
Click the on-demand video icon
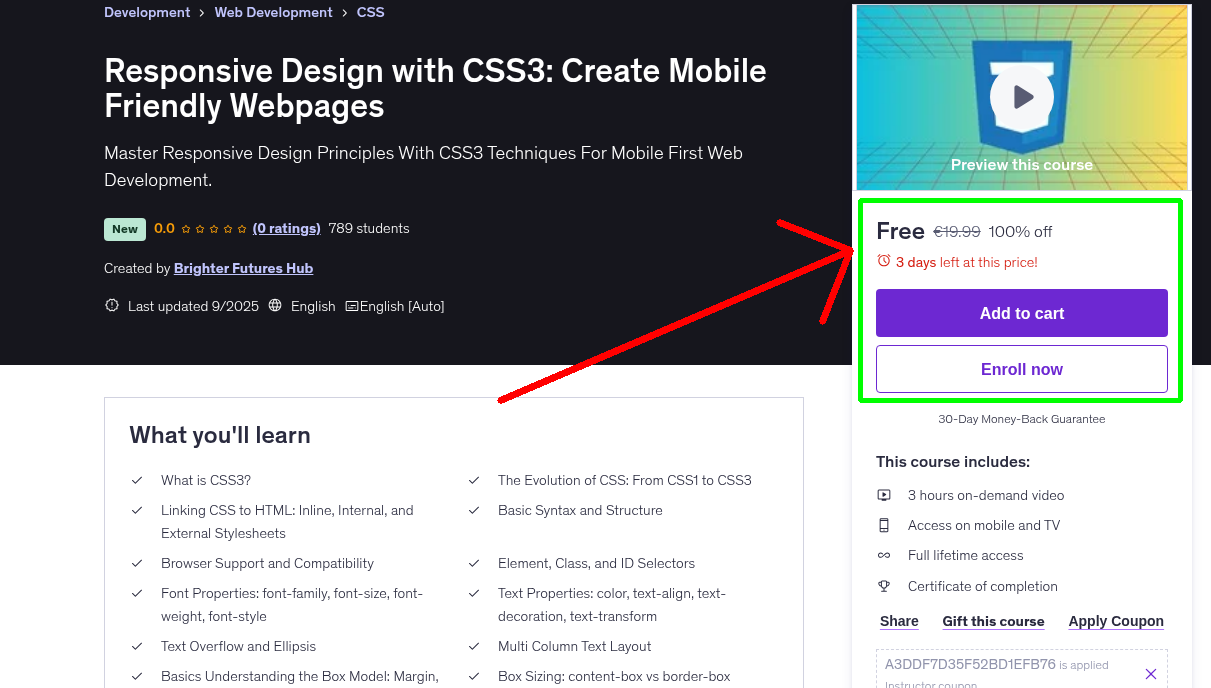point(884,495)
